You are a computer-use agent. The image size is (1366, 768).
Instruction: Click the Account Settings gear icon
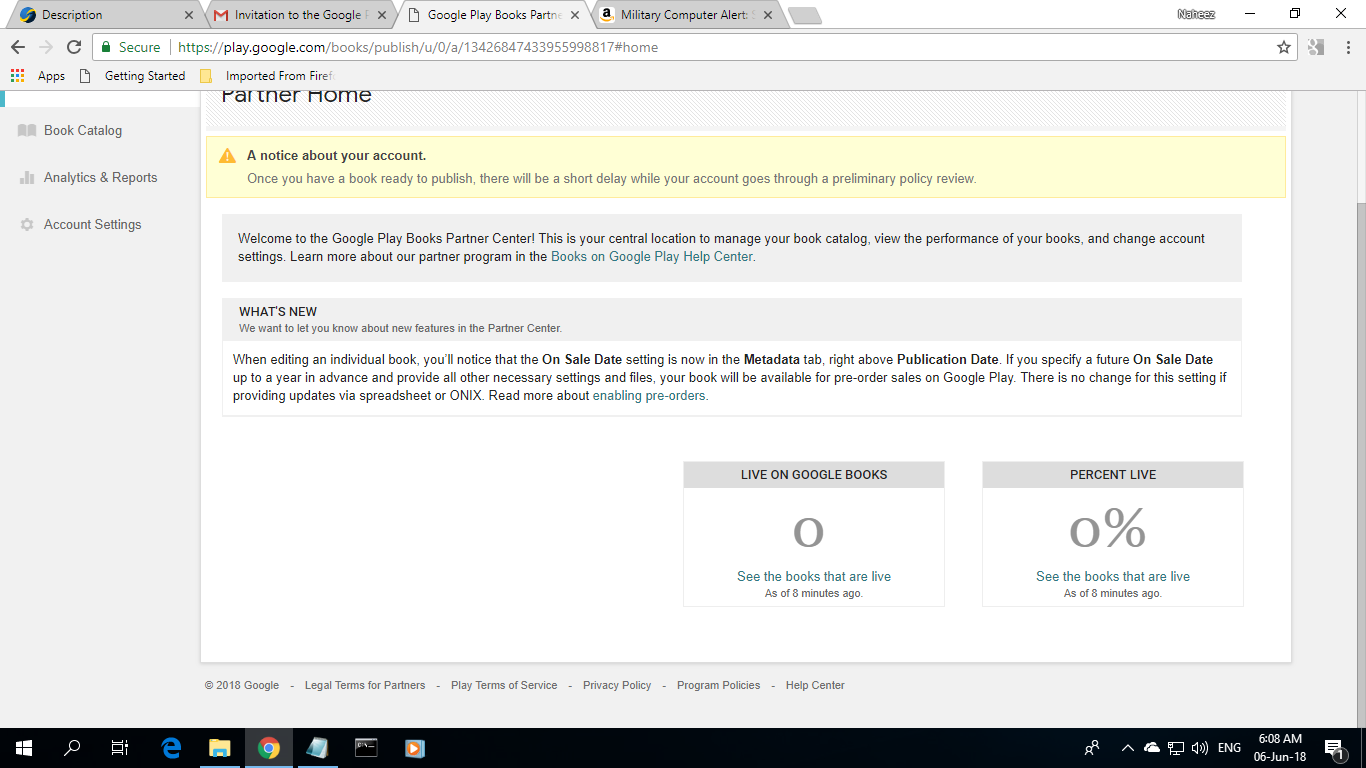click(27, 224)
